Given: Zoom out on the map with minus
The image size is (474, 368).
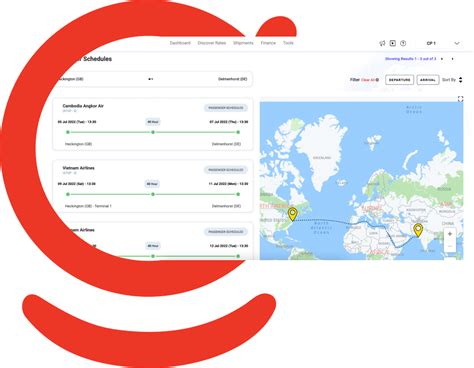Looking at the screenshot, I should [x=450, y=246].
